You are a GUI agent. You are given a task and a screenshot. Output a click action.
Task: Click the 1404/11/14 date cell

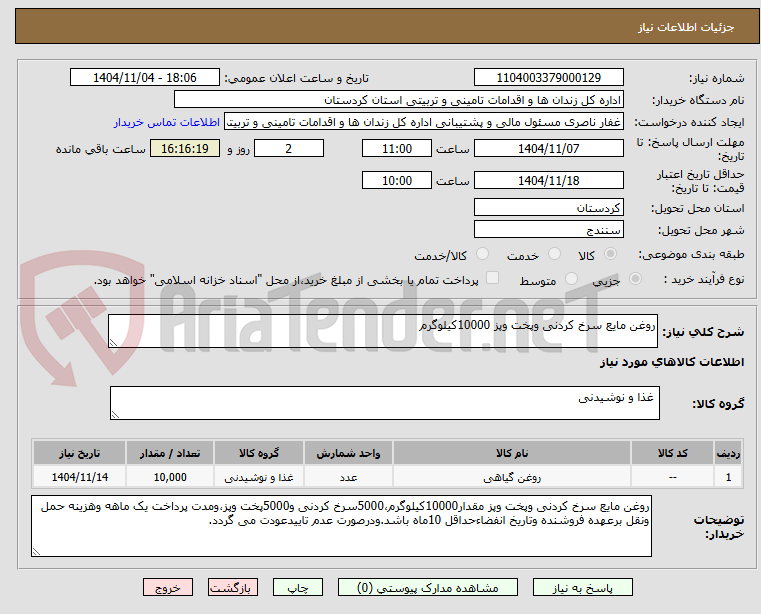click(80, 477)
